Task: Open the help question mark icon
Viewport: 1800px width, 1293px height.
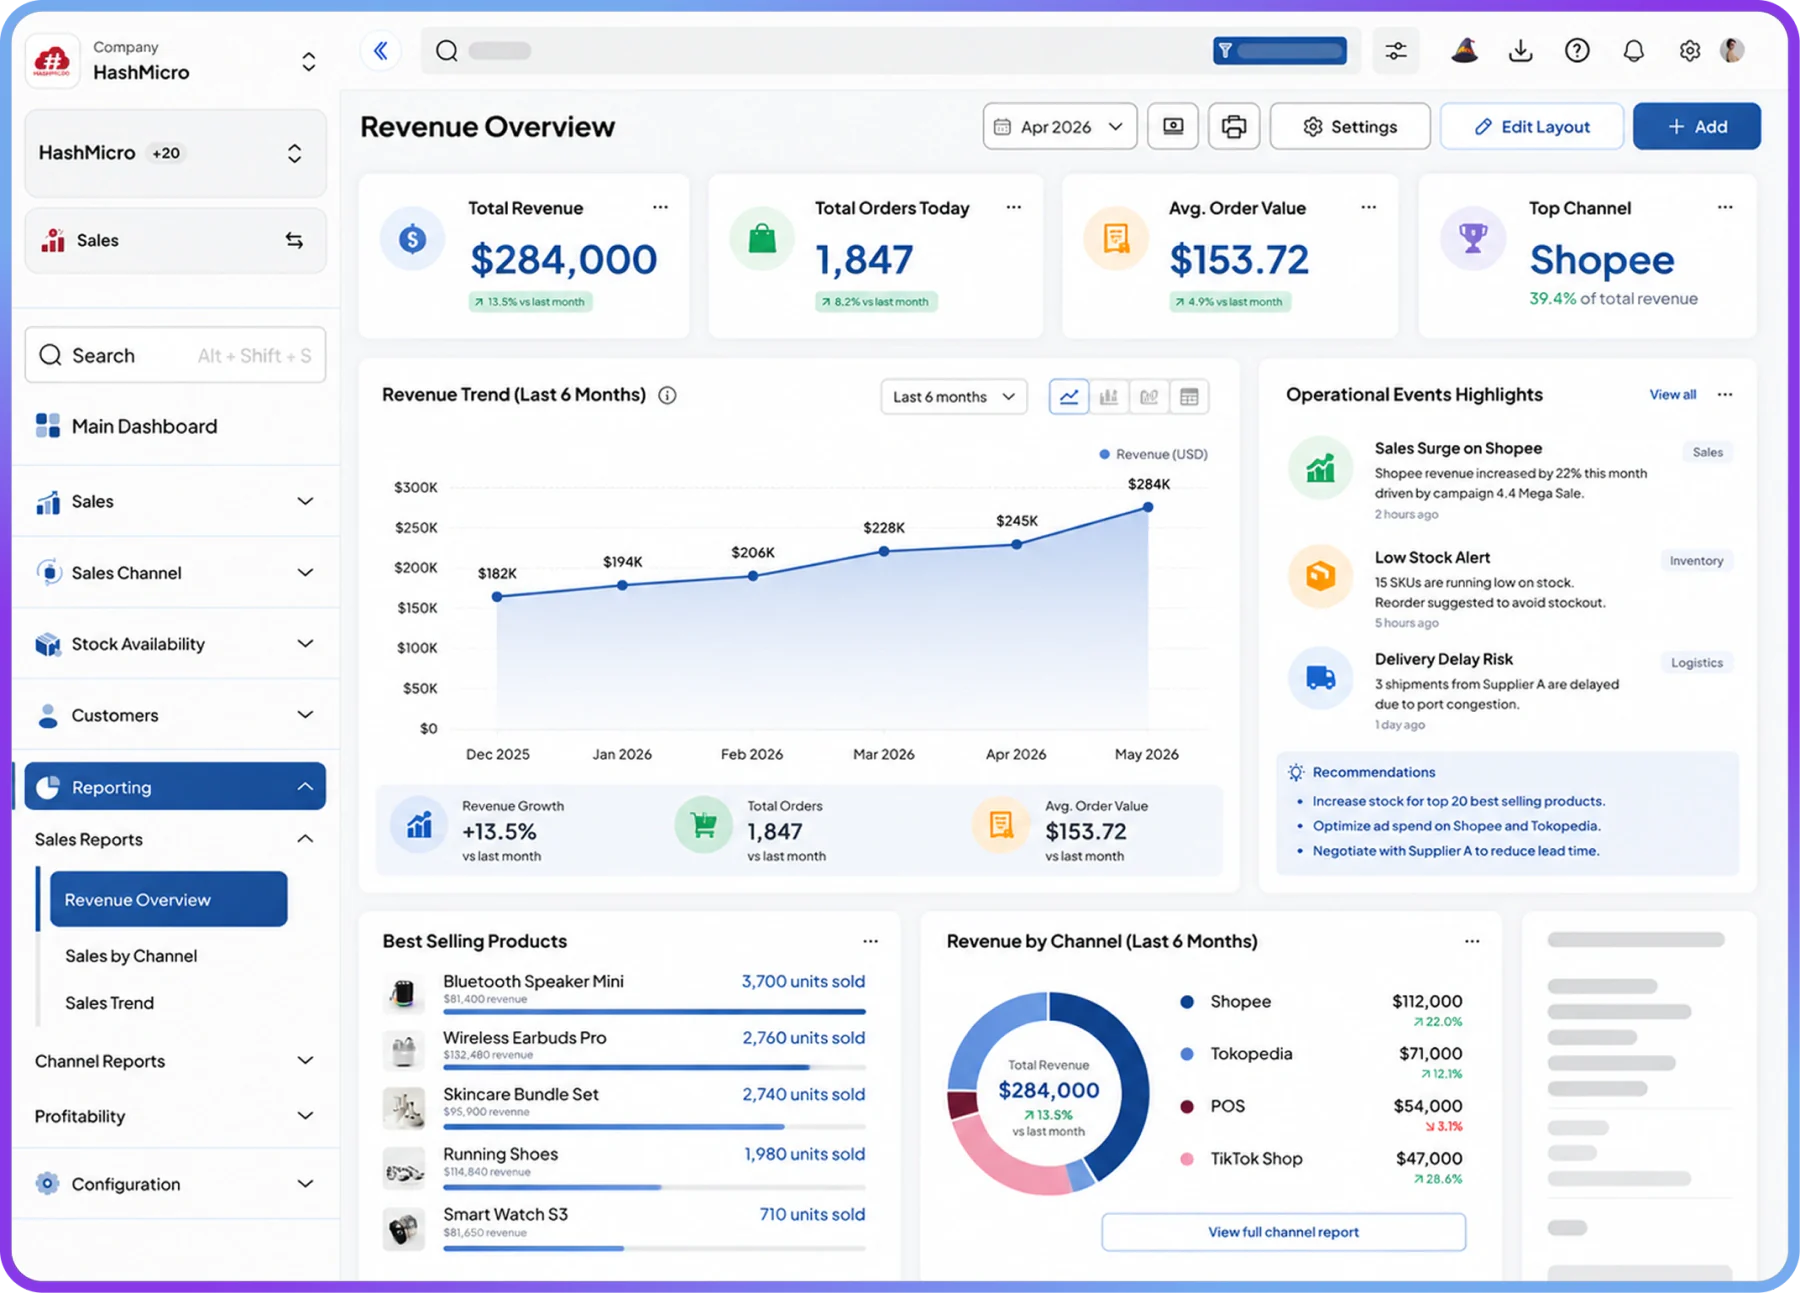Action: tap(1577, 50)
